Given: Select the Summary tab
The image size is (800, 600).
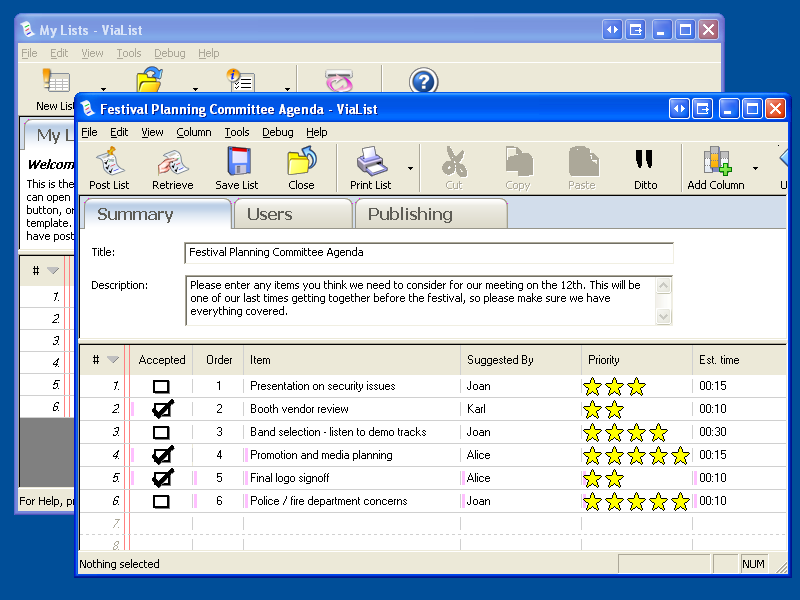Looking at the screenshot, I should coord(158,214).
